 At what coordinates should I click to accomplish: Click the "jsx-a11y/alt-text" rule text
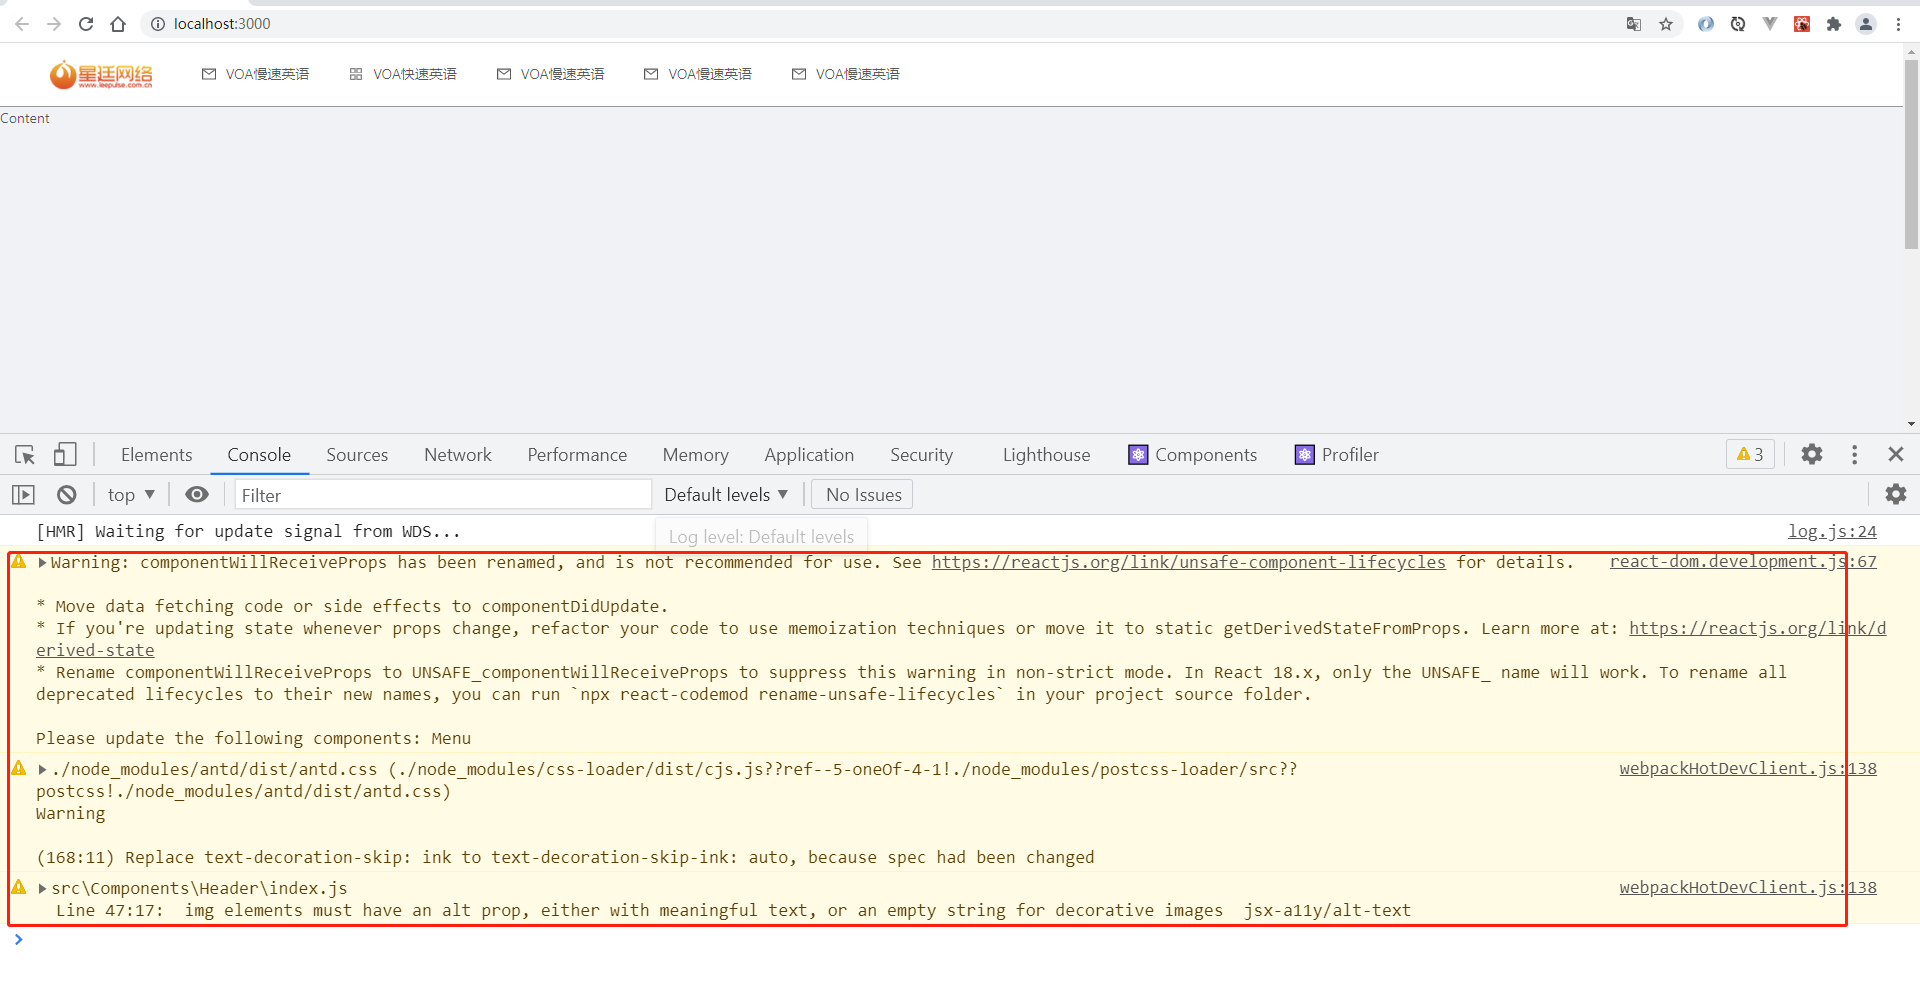(x=1327, y=911)
